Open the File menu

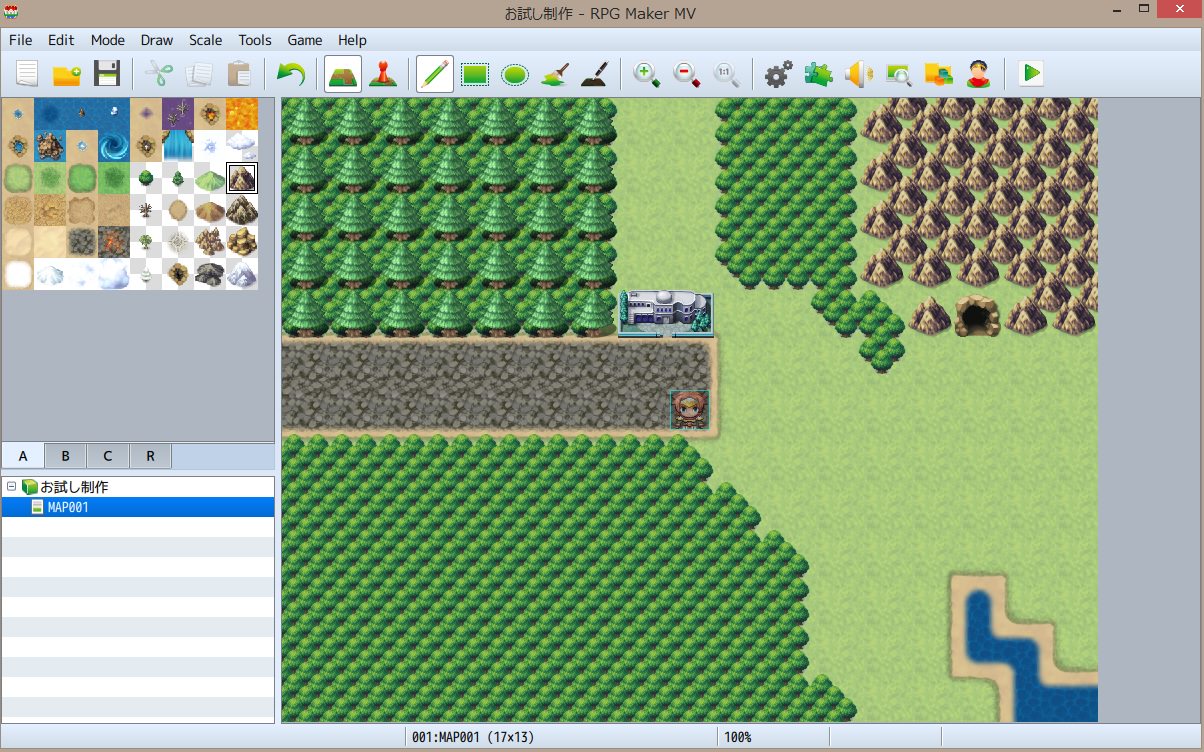pyautogui.click(x=21, y=40)
